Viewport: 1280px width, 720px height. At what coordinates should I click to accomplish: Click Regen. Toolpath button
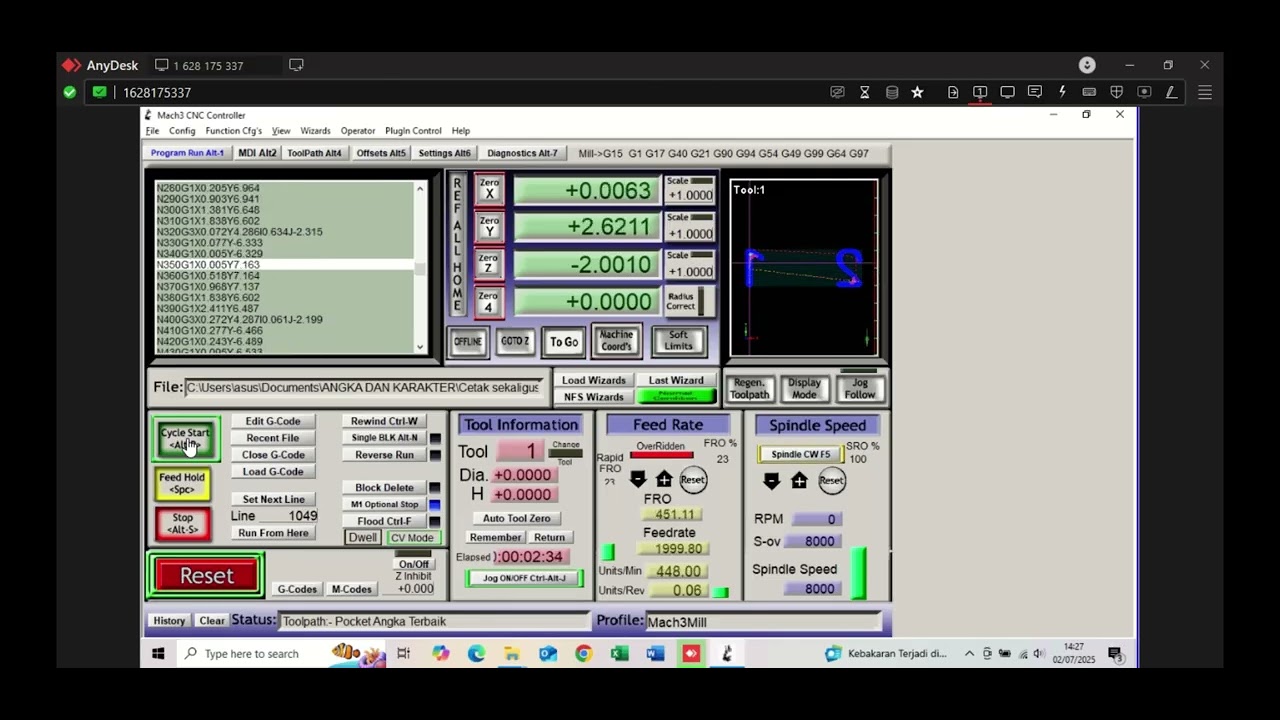(x=749, y=389)
